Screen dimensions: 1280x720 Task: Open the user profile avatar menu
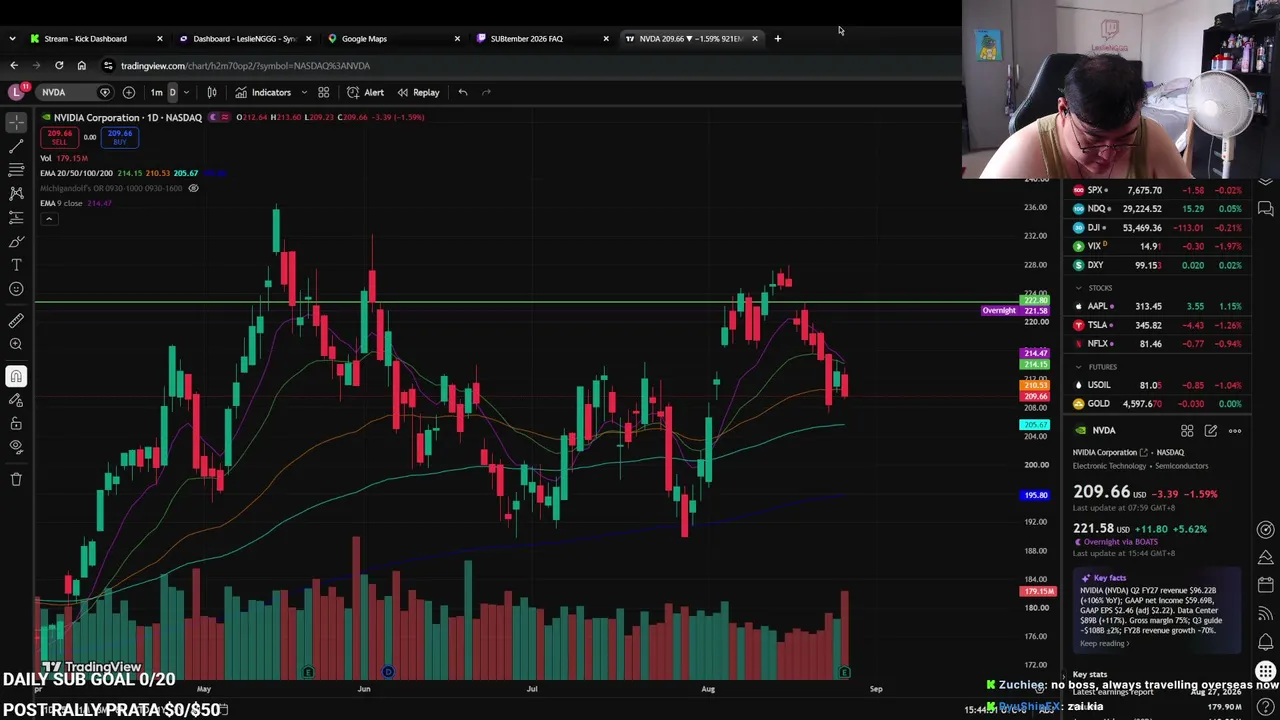pyautogui.click(x=16, y=92)
